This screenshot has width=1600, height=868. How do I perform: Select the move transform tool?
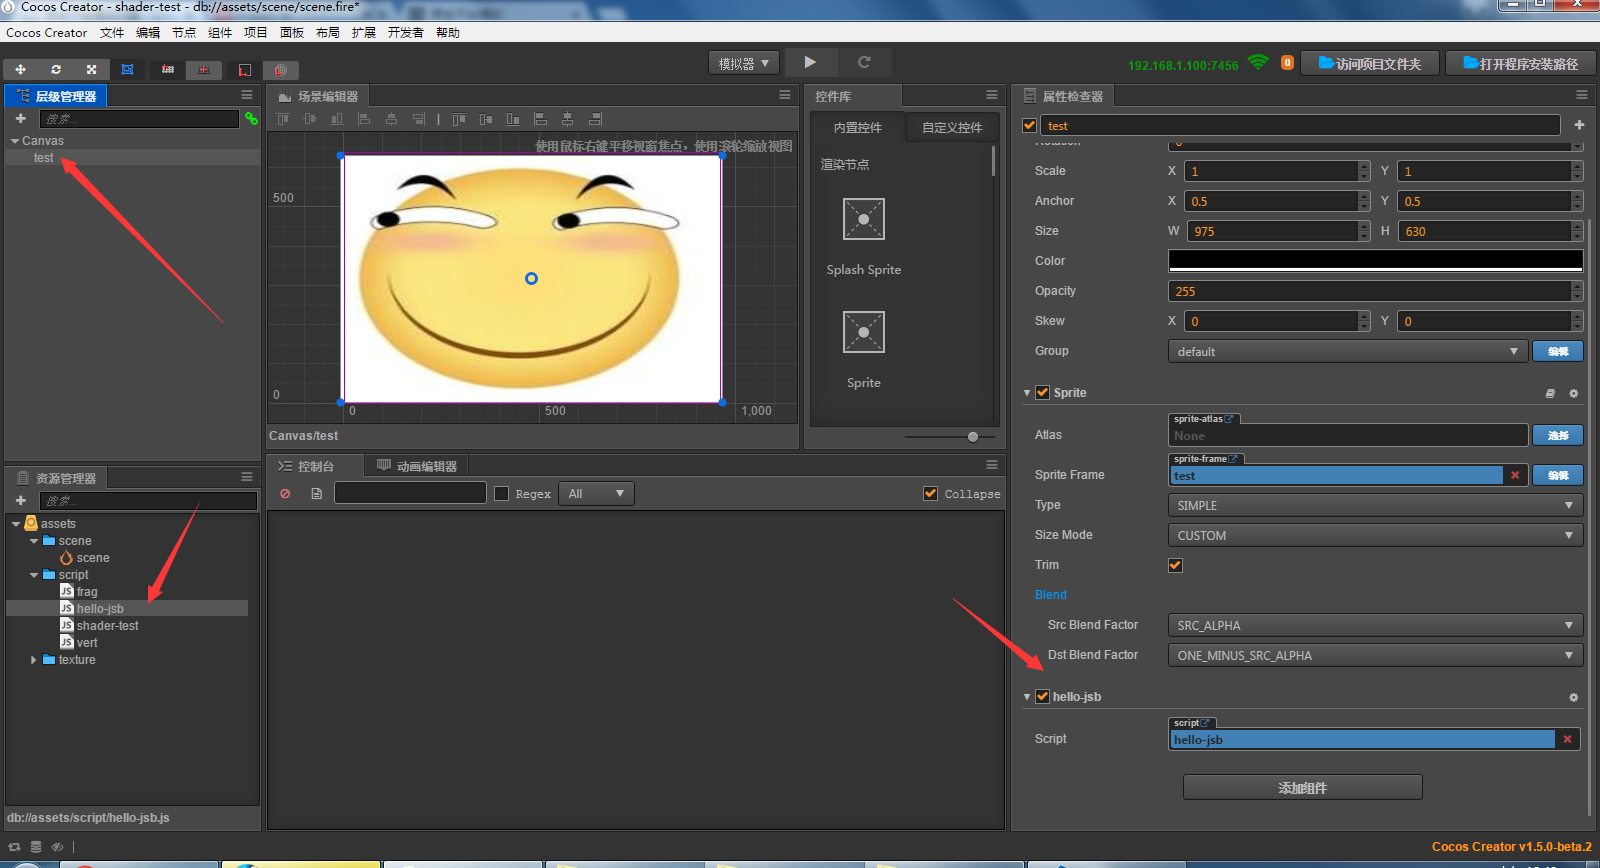(20, 70)
